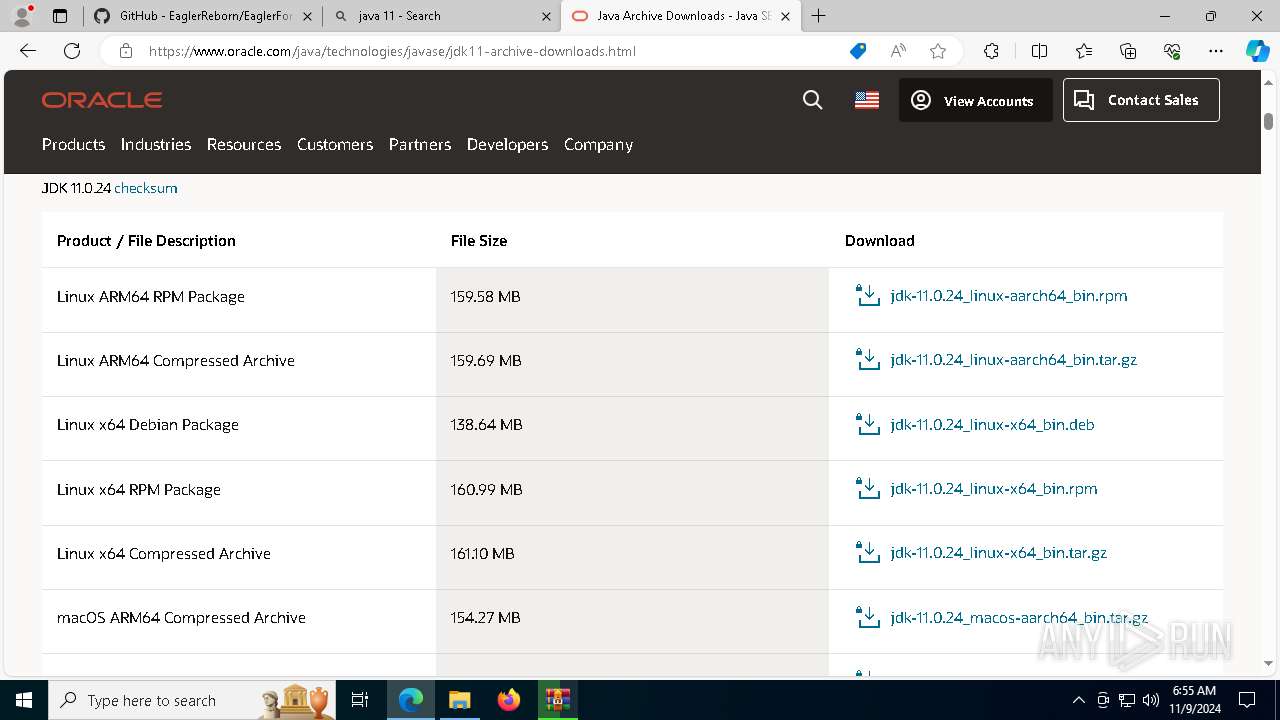This screenshot has width=1280, height=720.
Task: Refresh the current page
Action: pos(72,51)
